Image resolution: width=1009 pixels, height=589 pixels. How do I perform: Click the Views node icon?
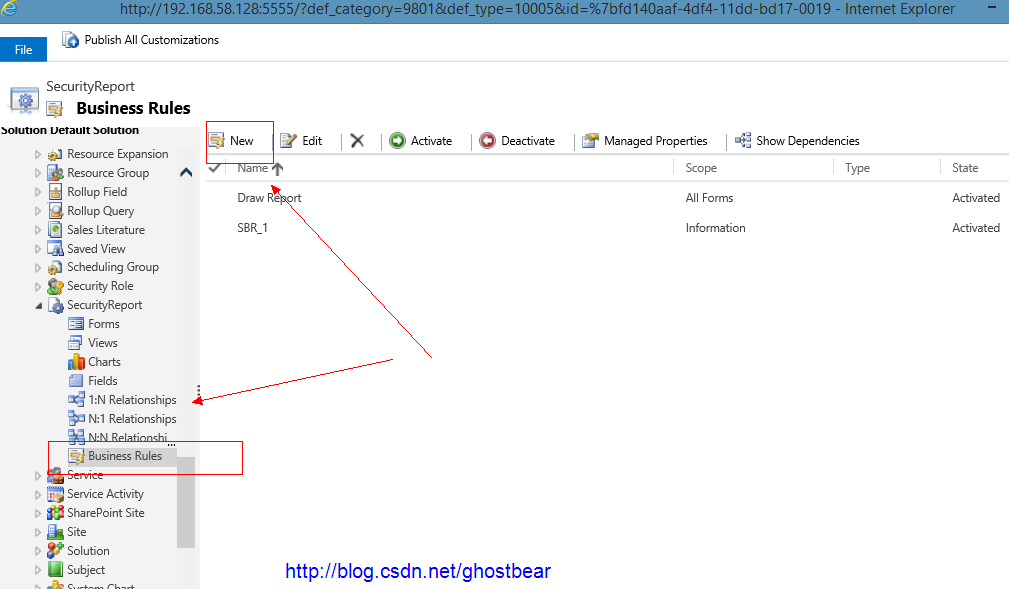point(76,342)
